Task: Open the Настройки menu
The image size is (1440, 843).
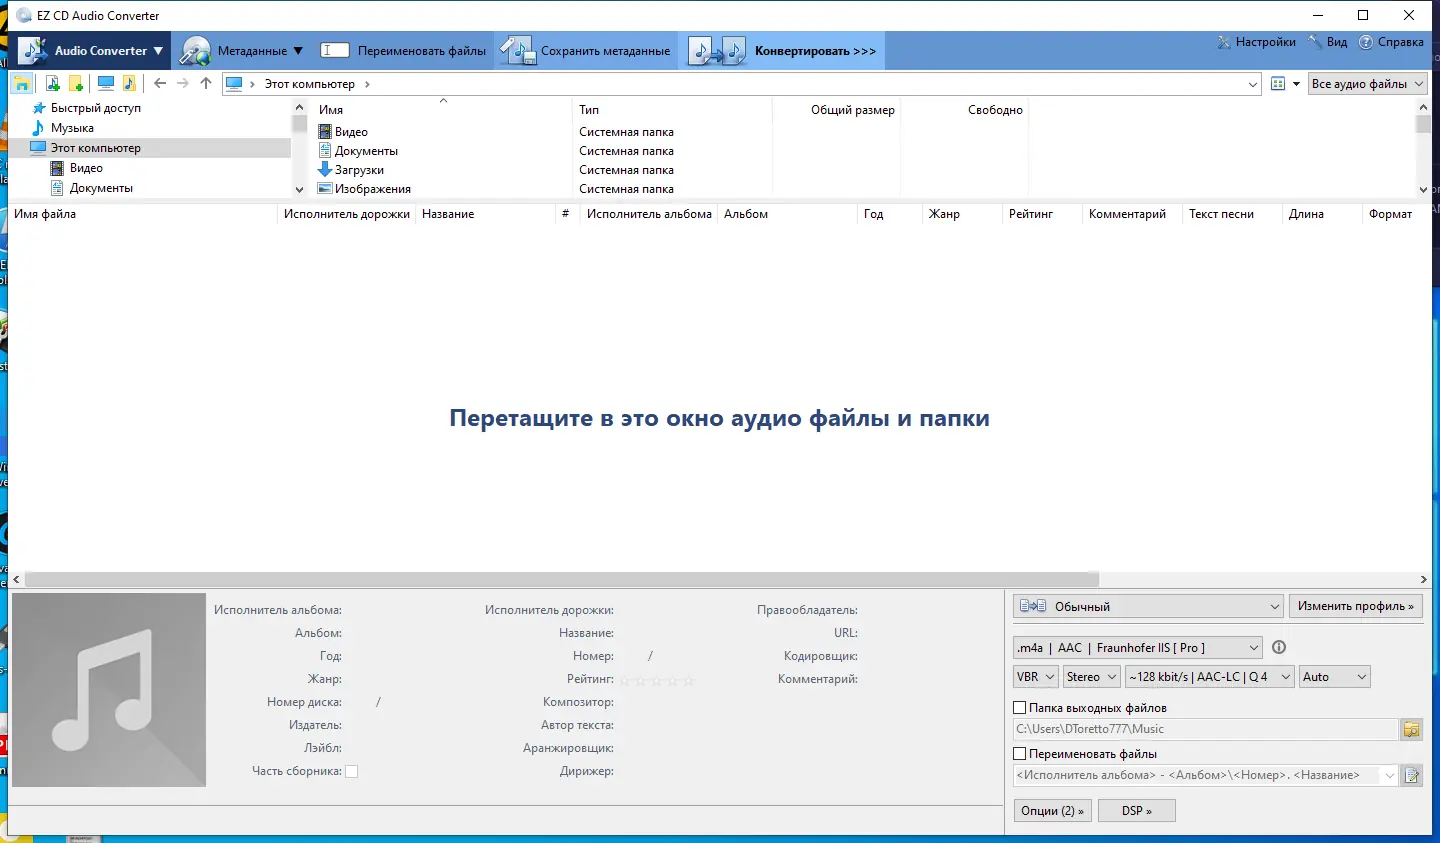Action: coord(1256,42)
